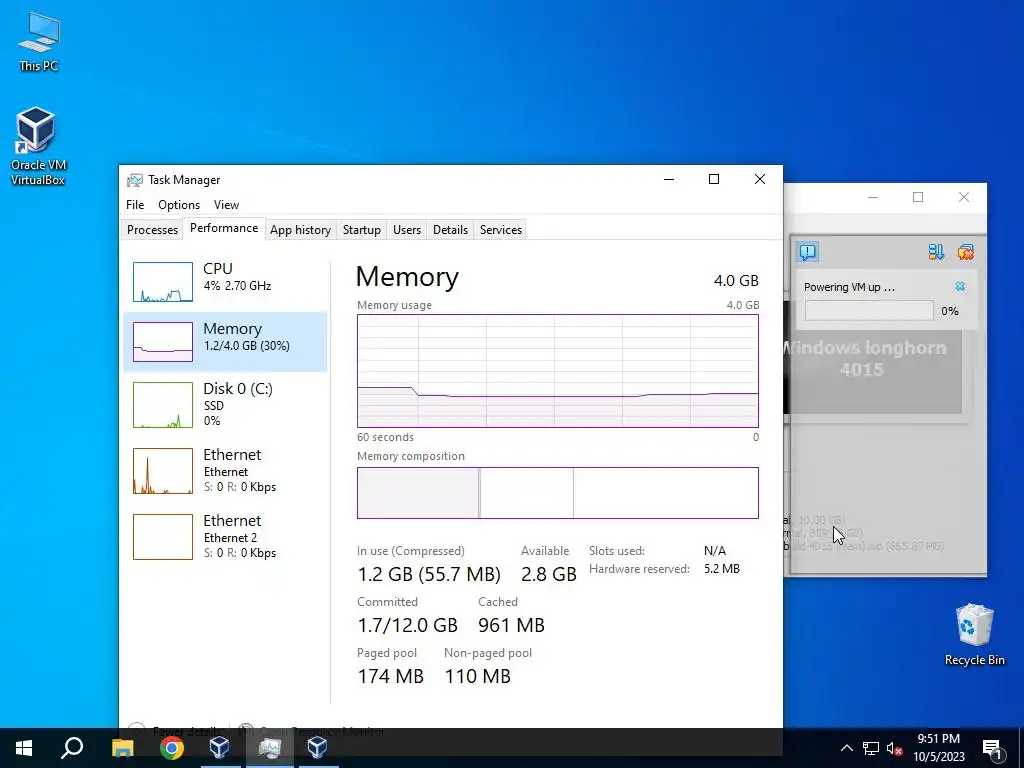Click the muted volume icon in tray
This screenshot has height=768, width=1024.
895,748
